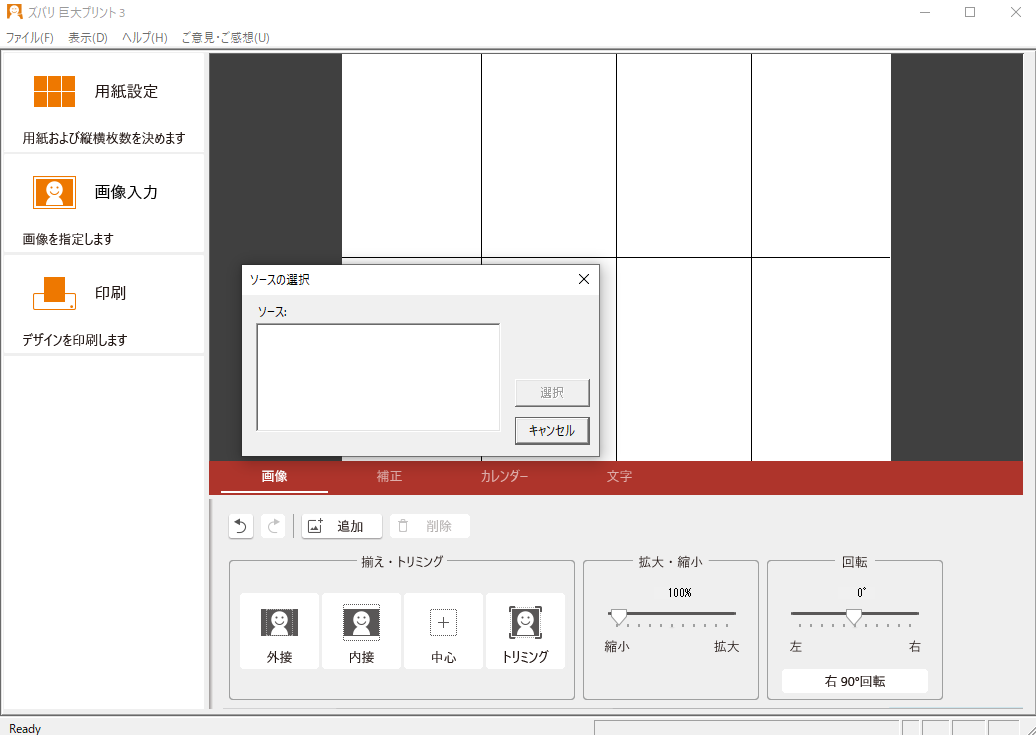Open the 用紙設定 (paper settings) panel icon

pyautogui.click(x=54, y=91)
